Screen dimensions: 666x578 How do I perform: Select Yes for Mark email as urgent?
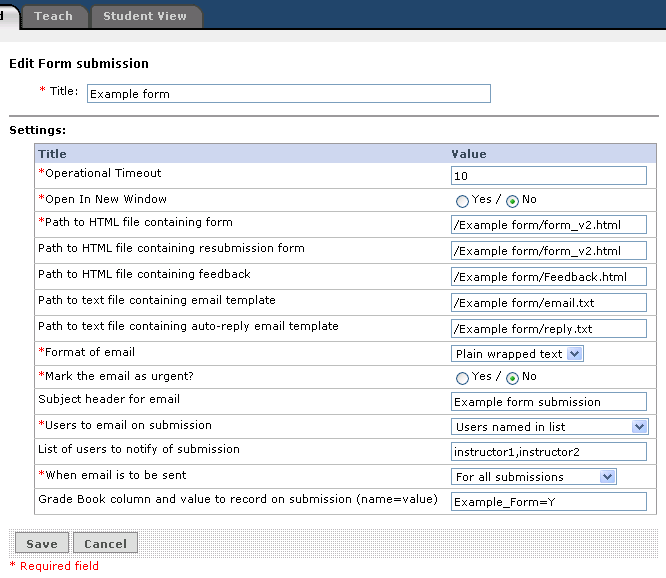[463, 378]
